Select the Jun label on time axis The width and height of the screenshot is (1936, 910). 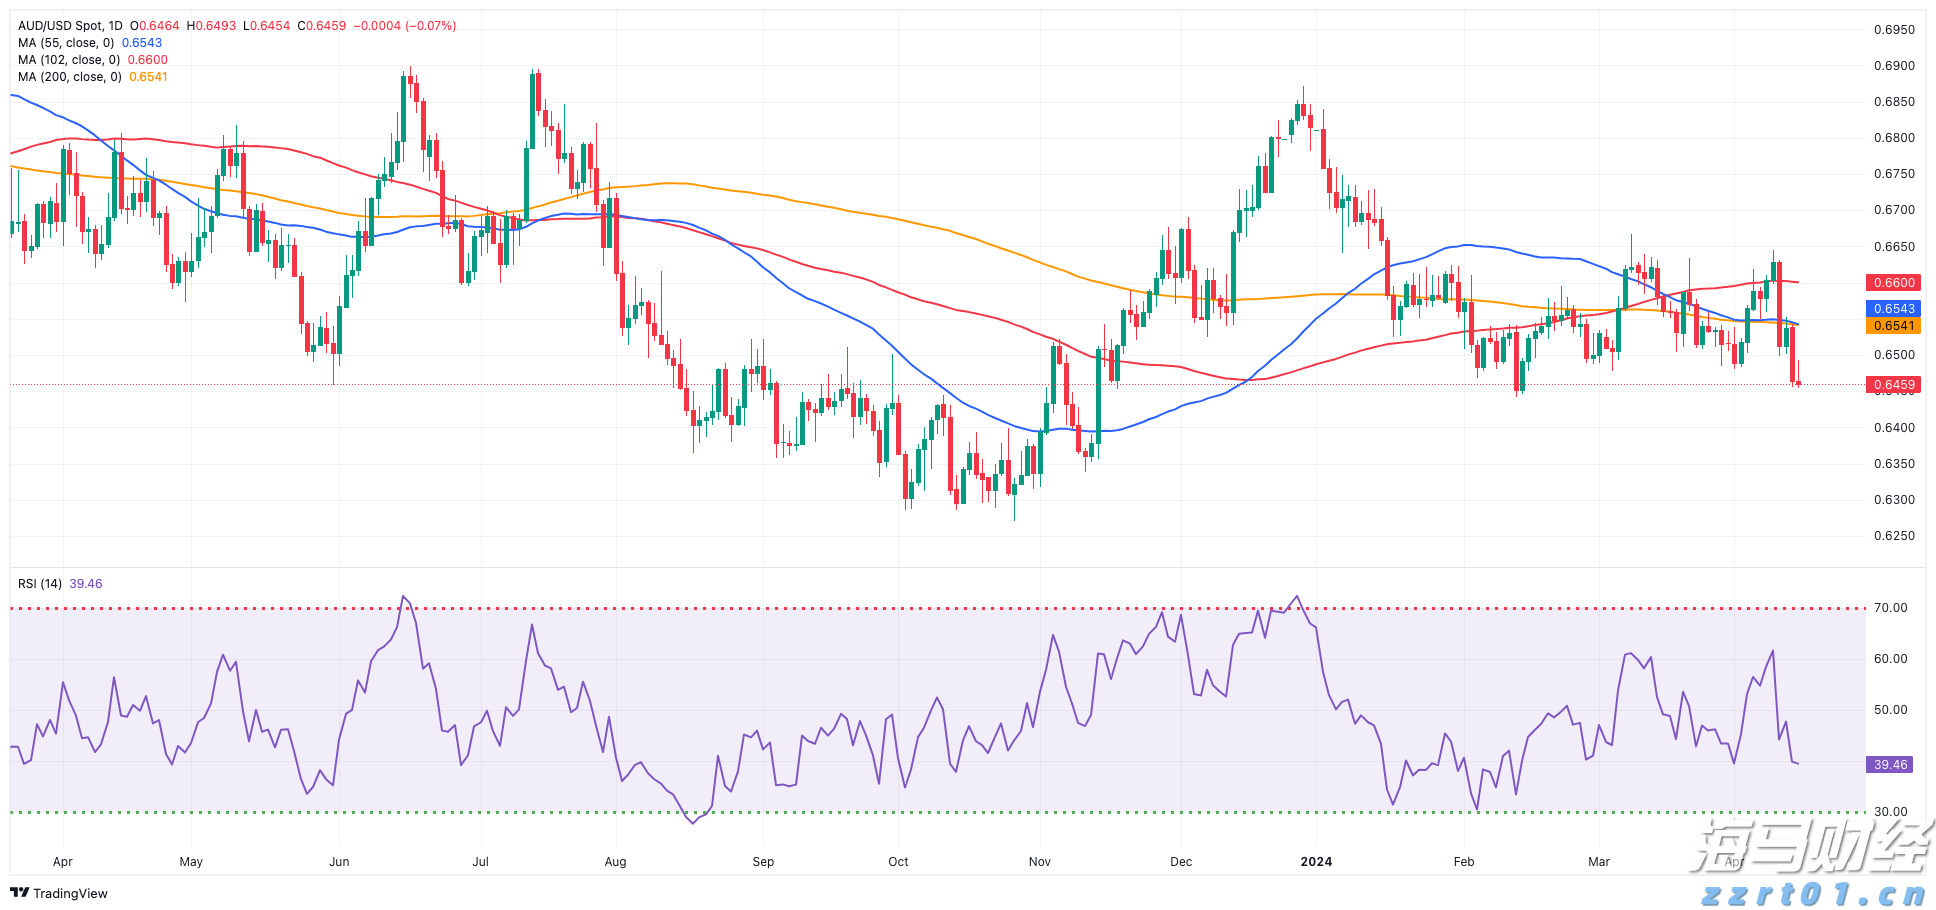[x=339, y=862]
